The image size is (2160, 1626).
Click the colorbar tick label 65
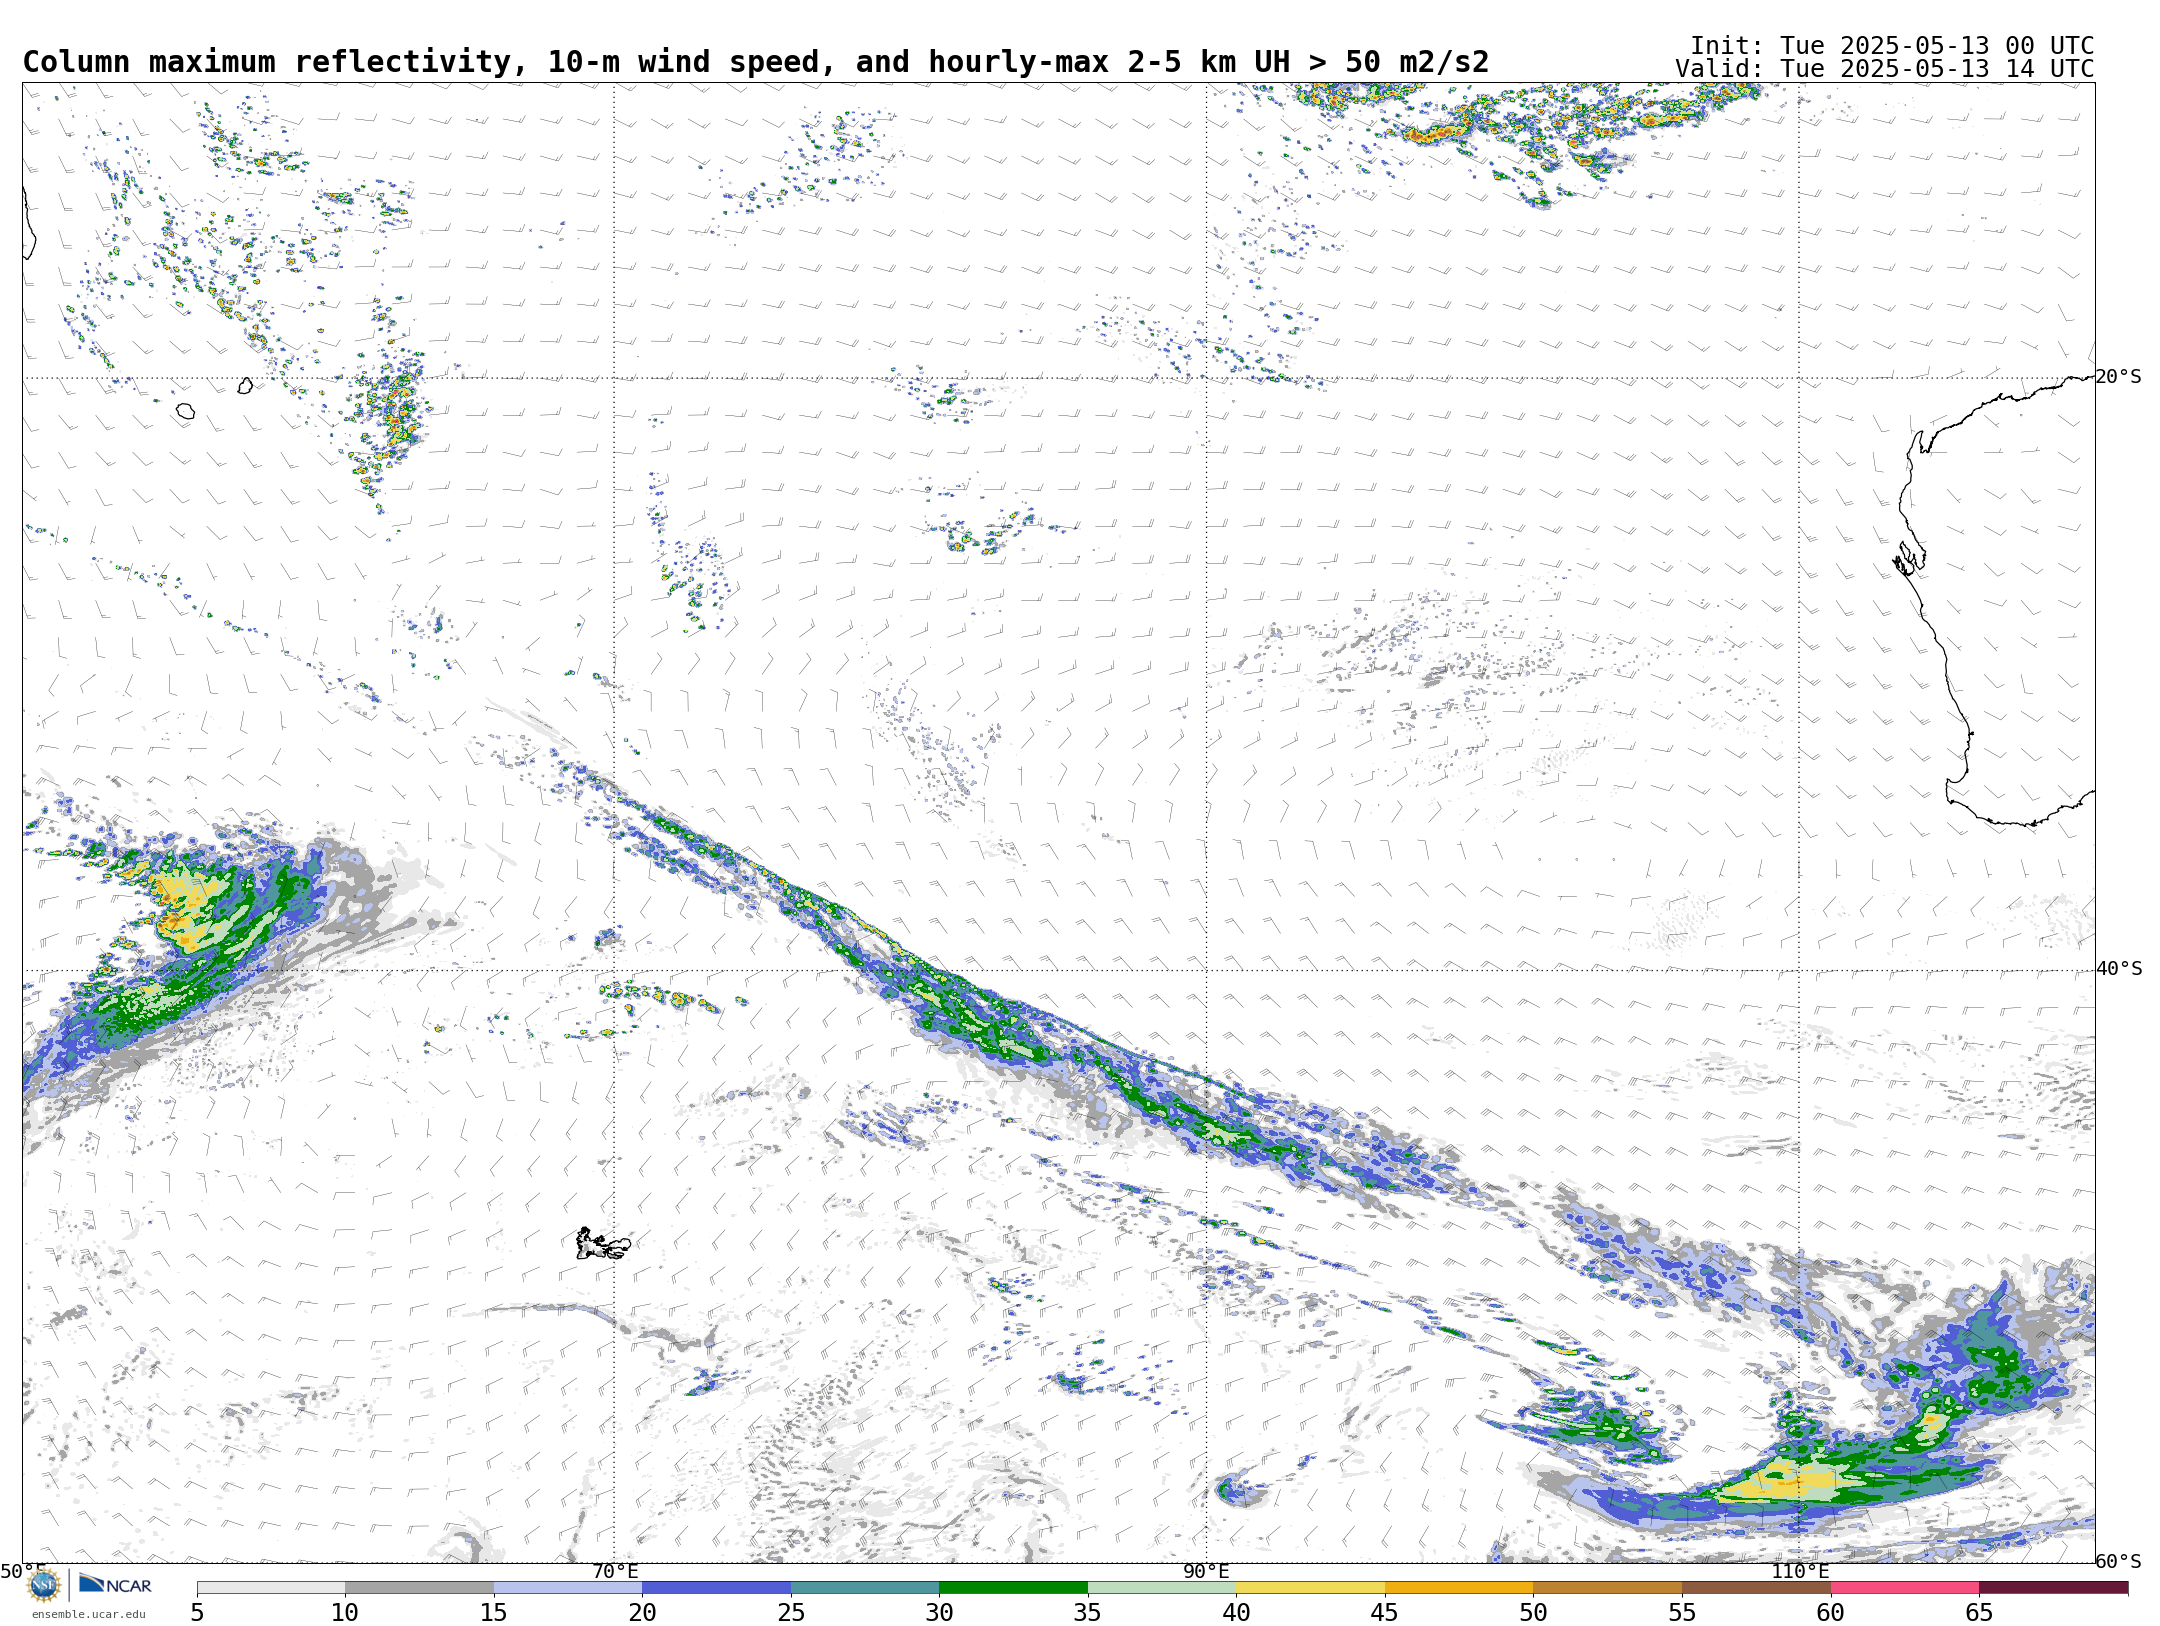(1979, 1613)
